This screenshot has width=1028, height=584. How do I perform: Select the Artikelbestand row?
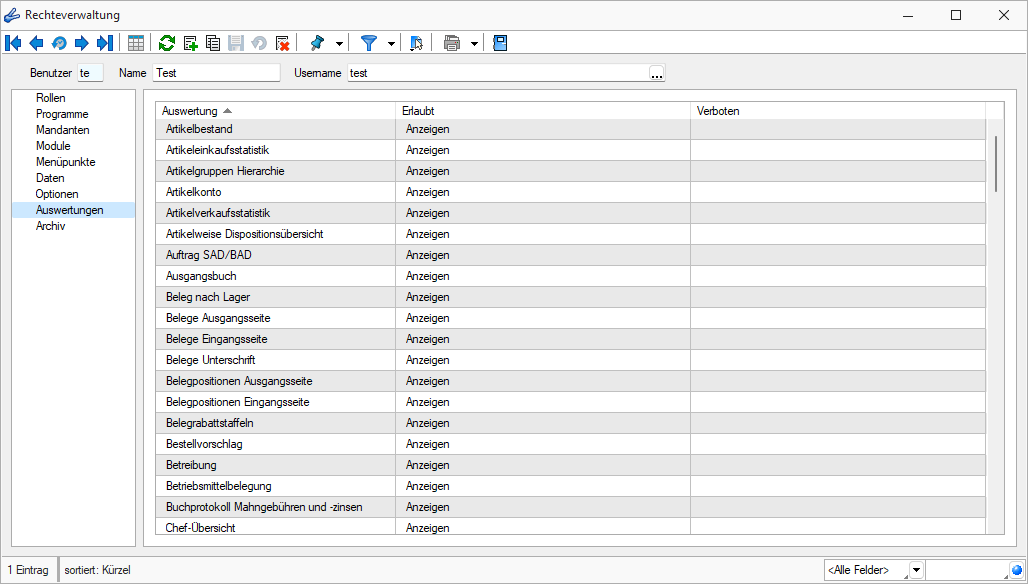[x=570, y=129]
